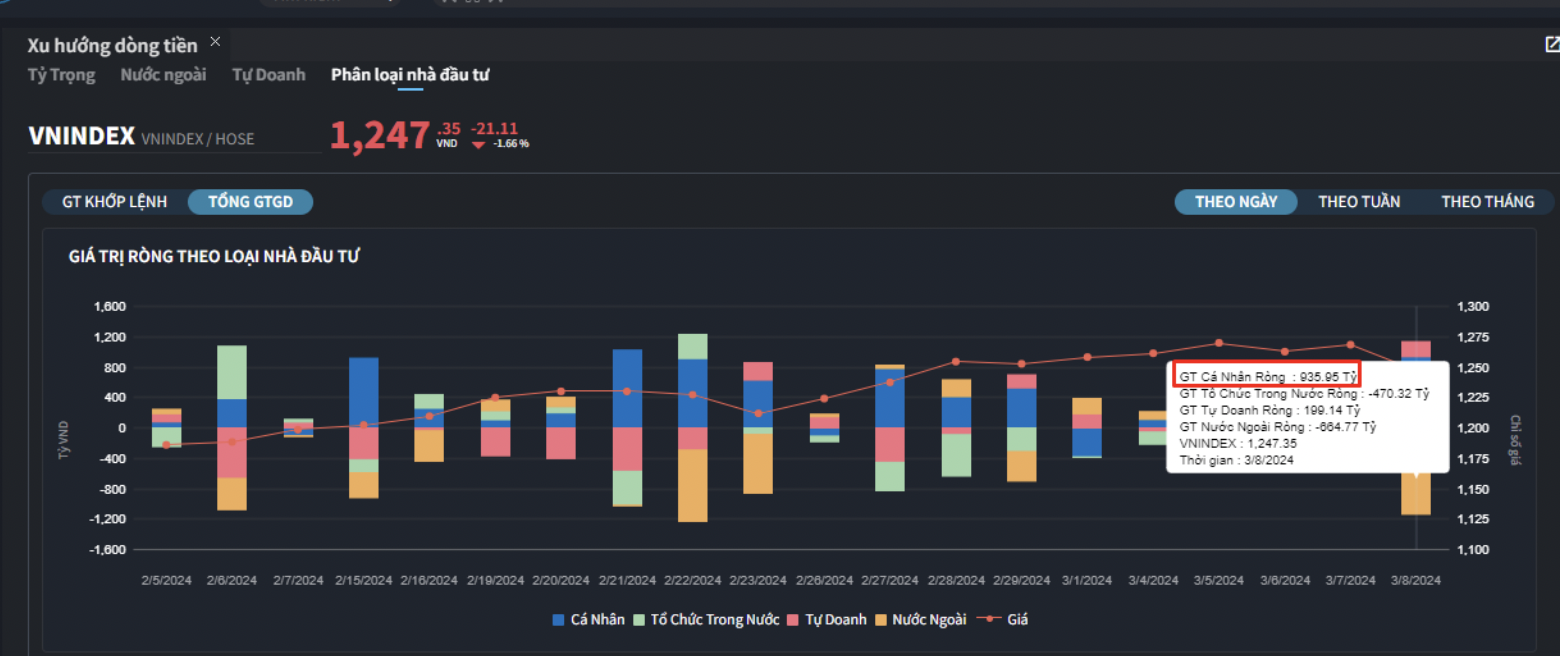Select Phân loại nhà đầu tư tab
The height and width of the screenshot is (656, 1560).
point(410,75)
